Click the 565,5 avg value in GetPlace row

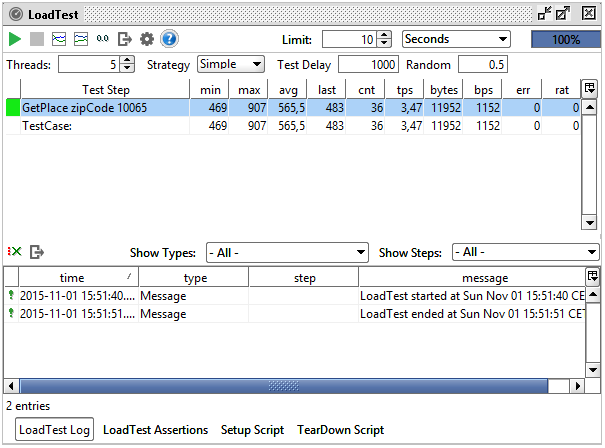(291, 108)
